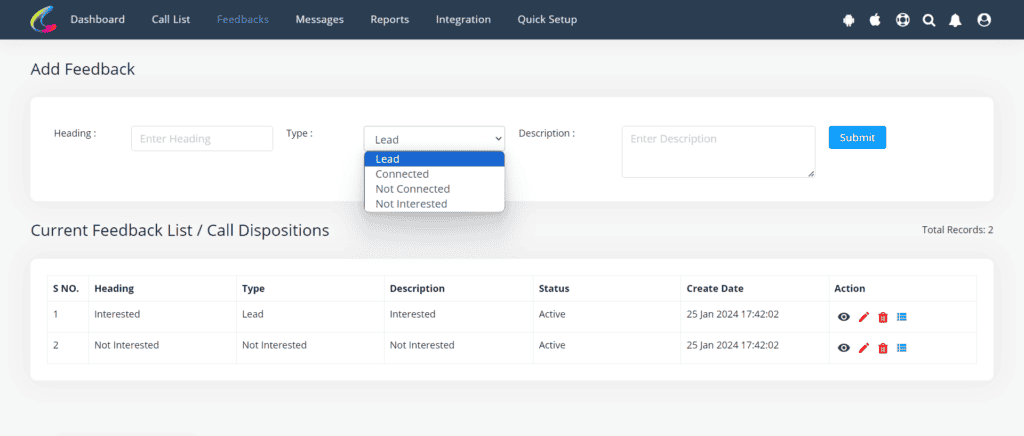Edit the Interested feedback with pencil icon
The height and width of the screenshot is (436, 1024).
[864, 317]
